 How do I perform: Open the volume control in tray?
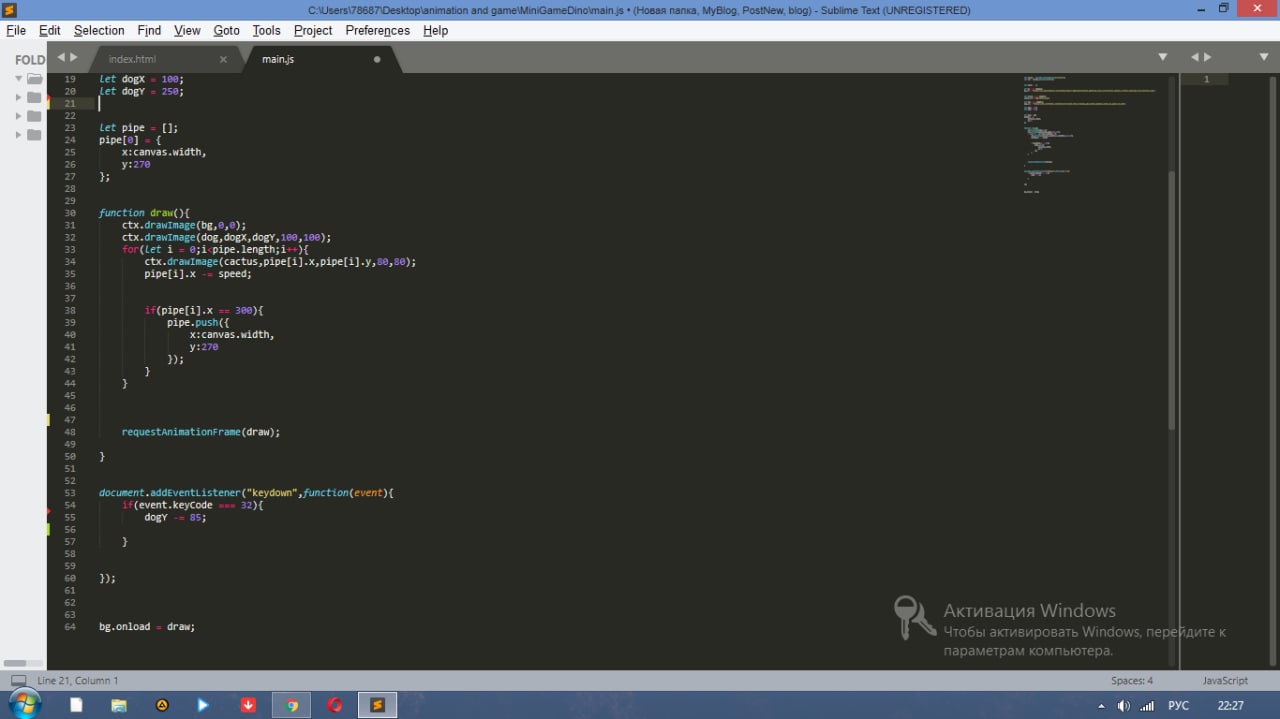1124,706
